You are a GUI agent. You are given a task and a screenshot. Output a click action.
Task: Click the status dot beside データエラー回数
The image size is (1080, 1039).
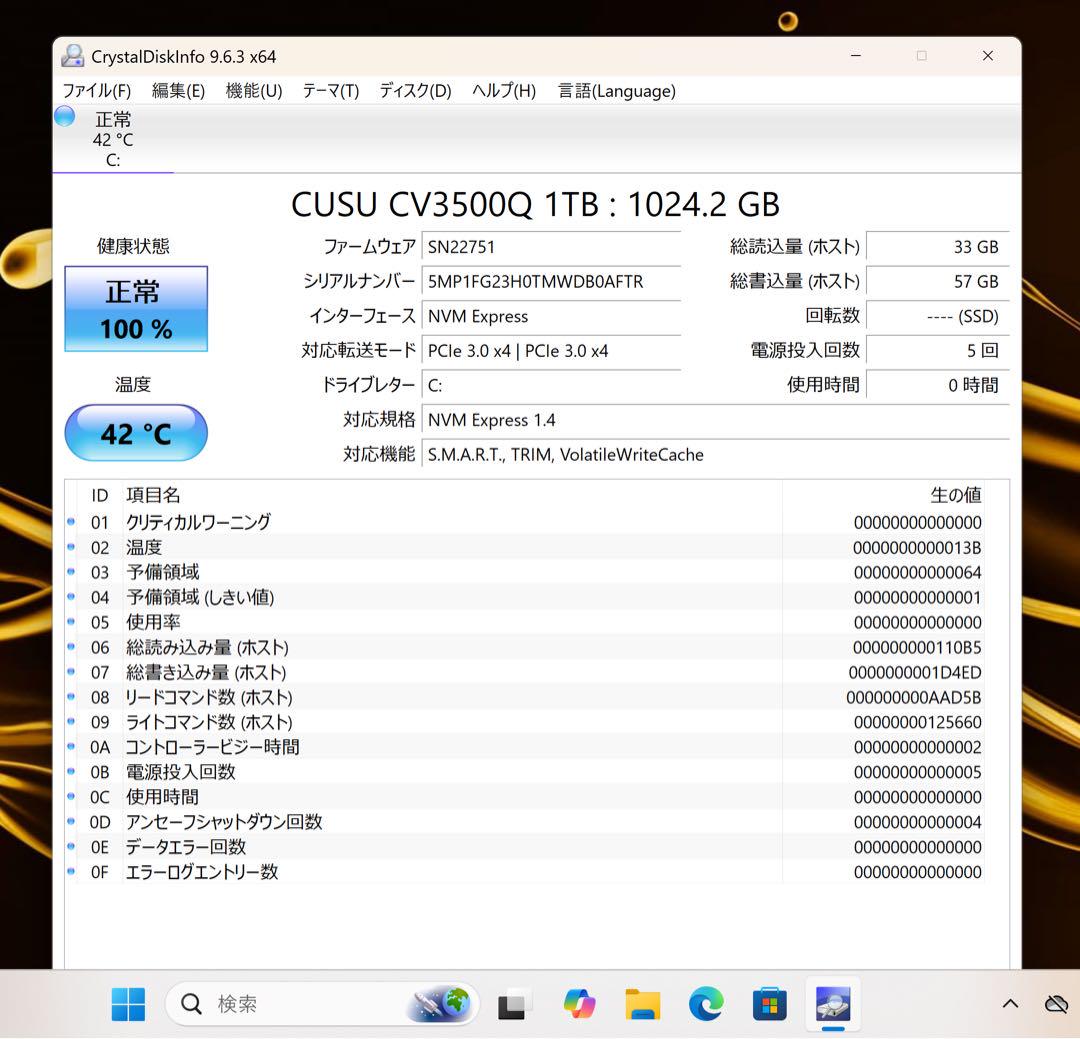pyautogui.click(x=71, y=846)
